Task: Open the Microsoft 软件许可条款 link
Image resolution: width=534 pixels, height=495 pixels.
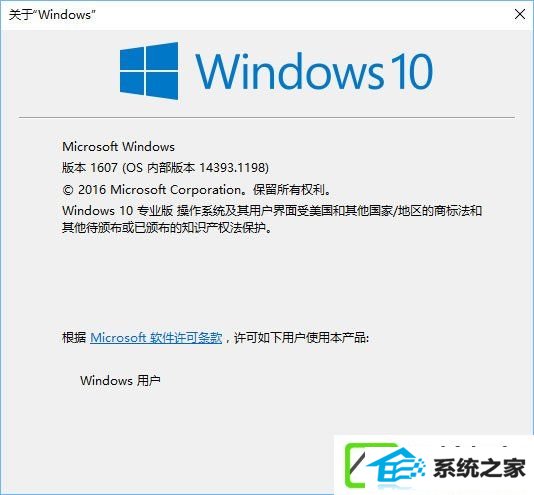Action: pyautogui.click(x=156, y=338)
